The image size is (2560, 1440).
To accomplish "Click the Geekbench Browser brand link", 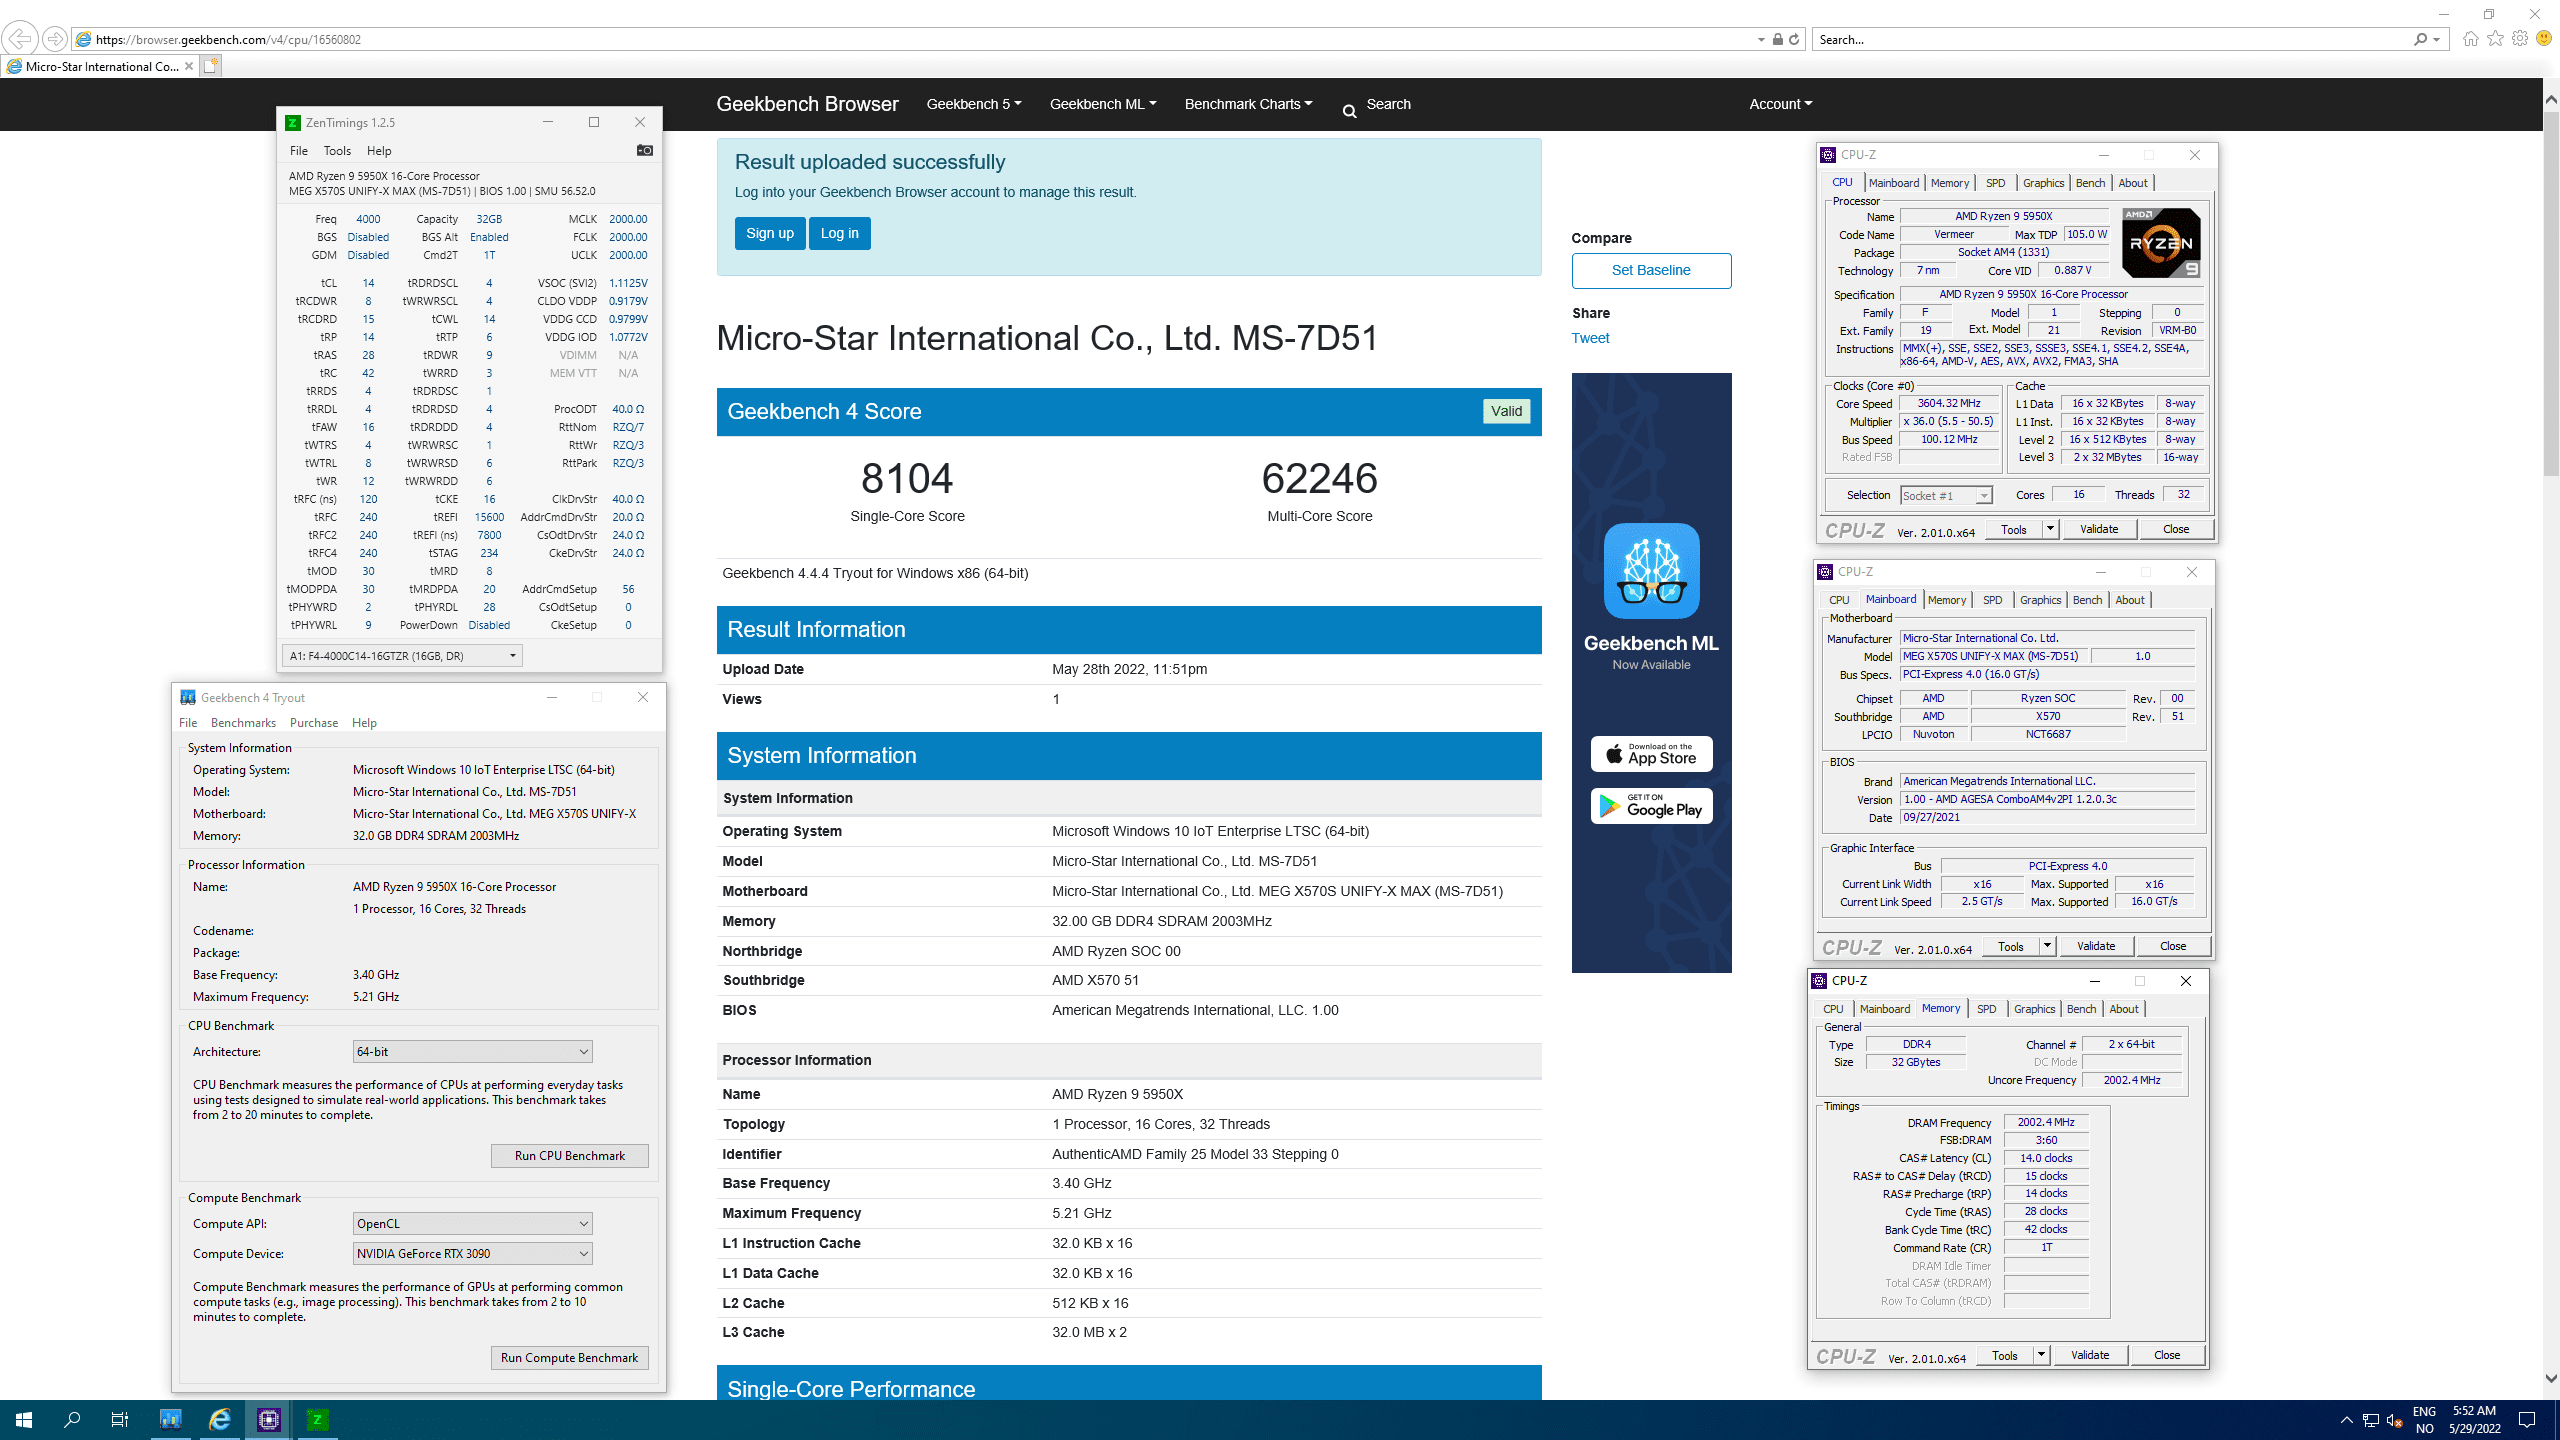I will pos(807,104).
